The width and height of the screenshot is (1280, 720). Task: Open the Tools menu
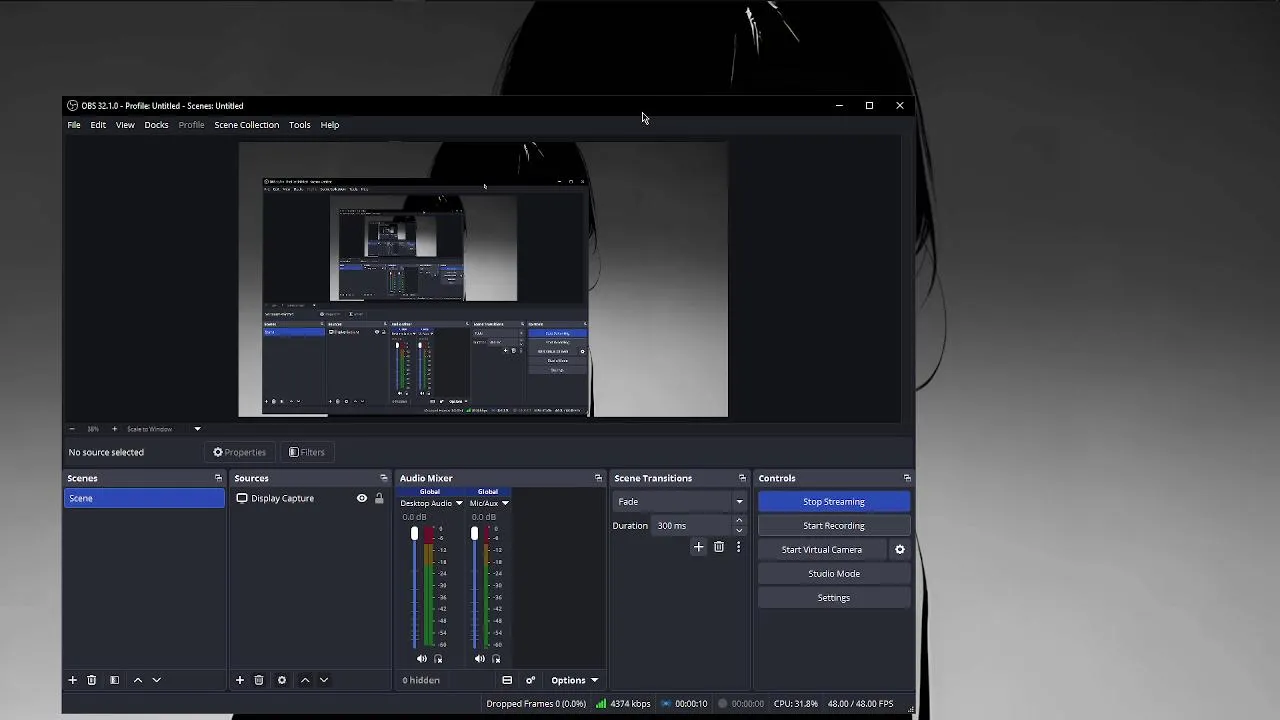coord(300,125)
